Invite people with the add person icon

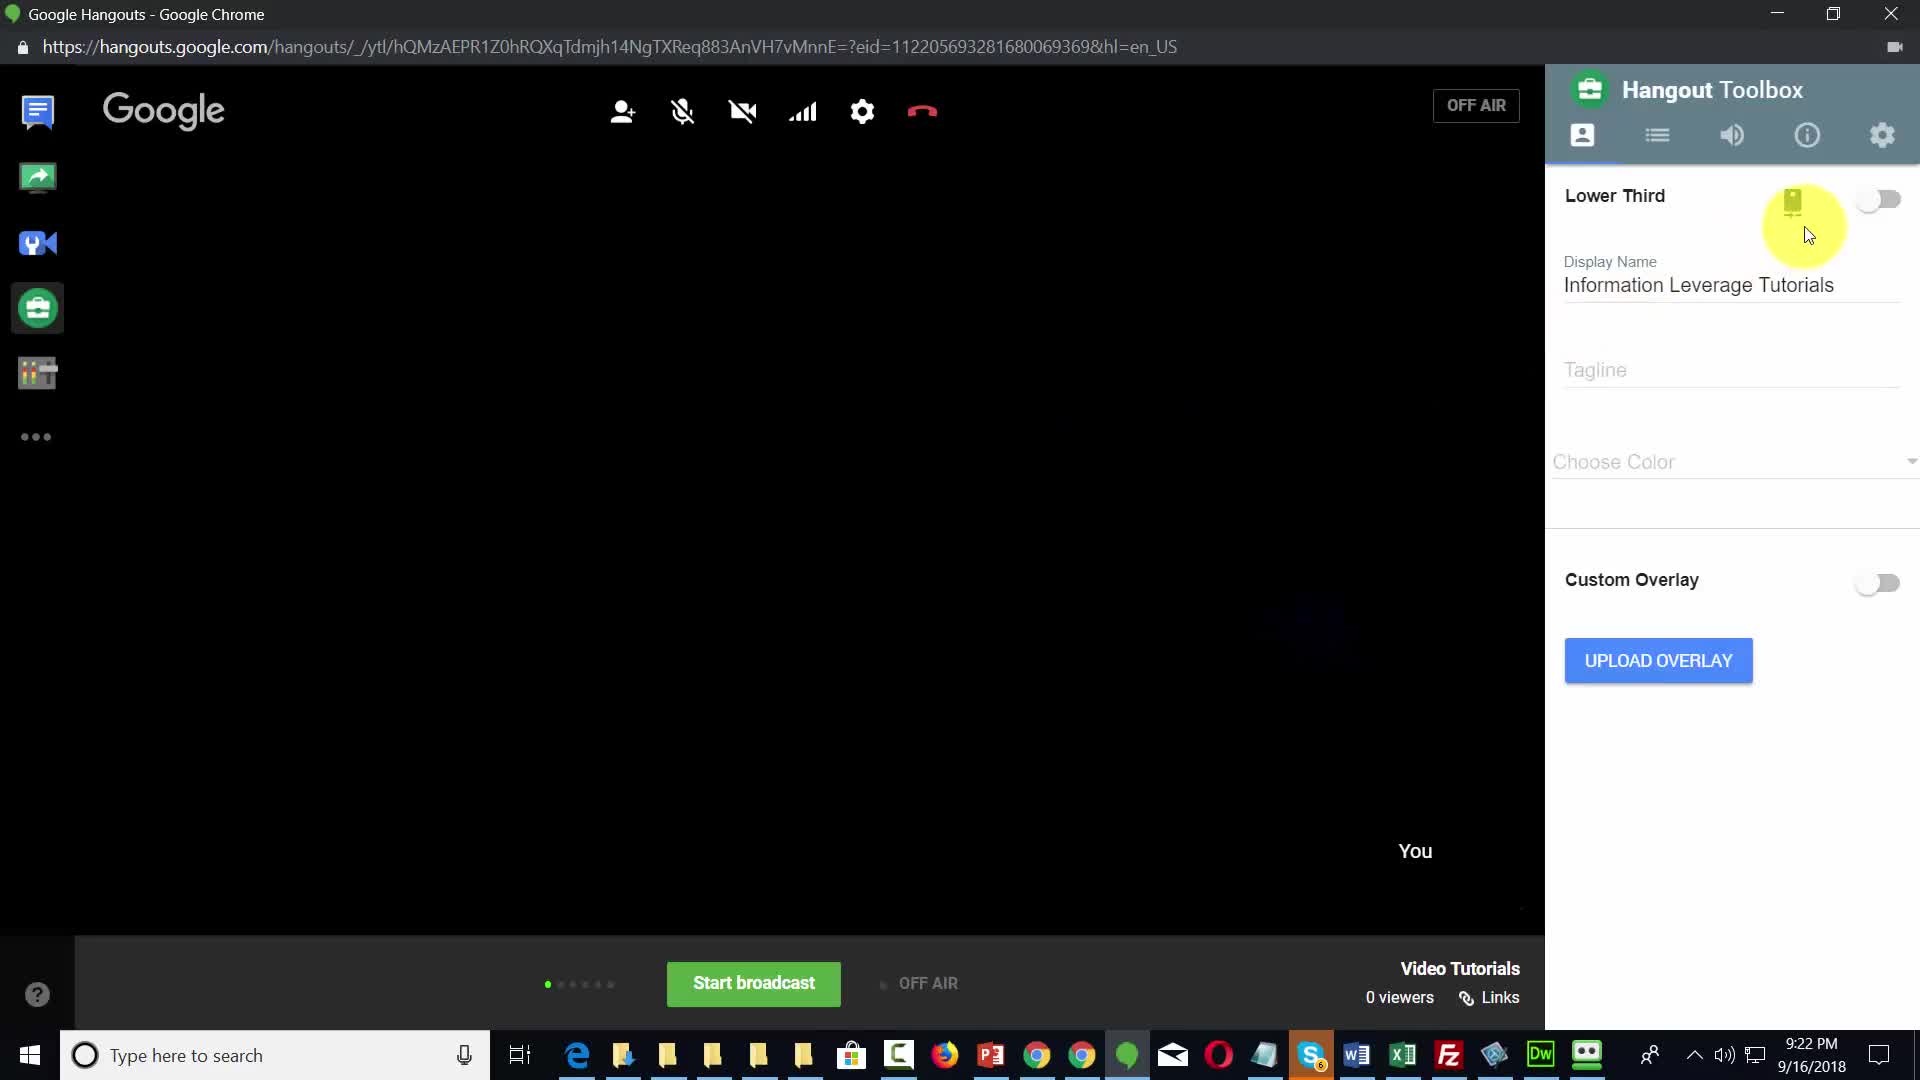pyautogui.click(x=623, y=111)
